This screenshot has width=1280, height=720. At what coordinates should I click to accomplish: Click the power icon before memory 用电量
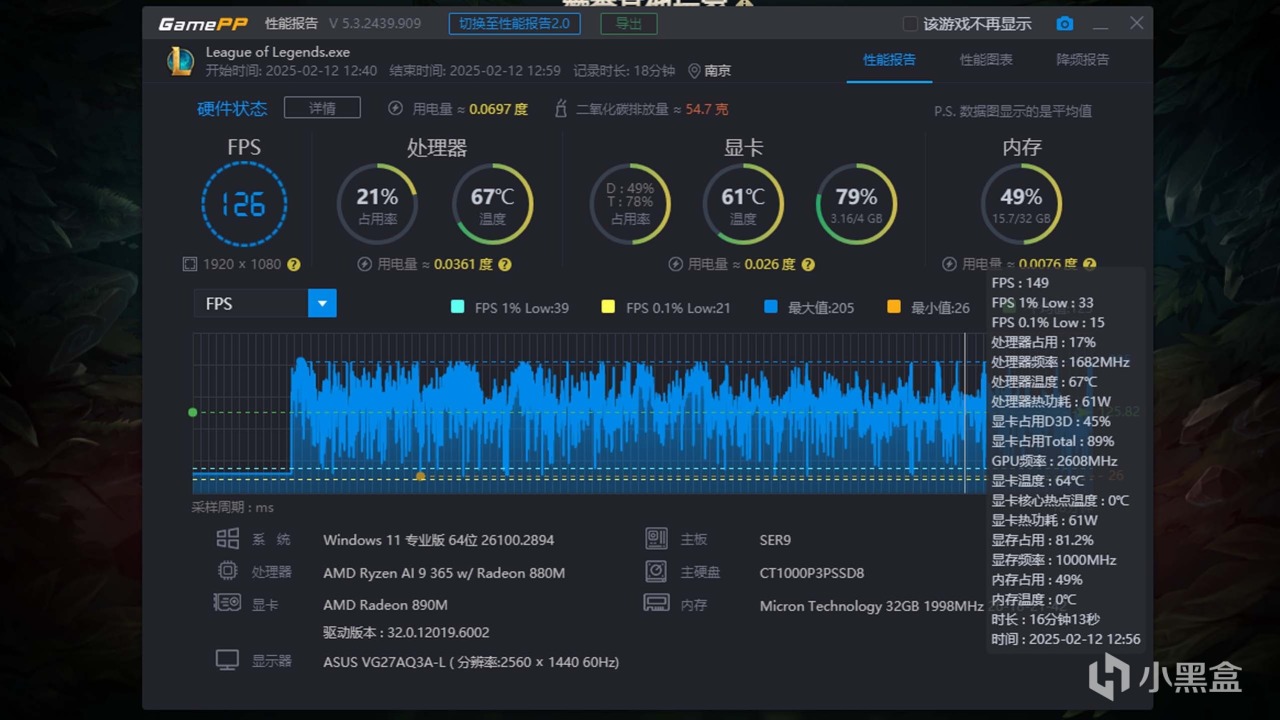tap(949, 265)
